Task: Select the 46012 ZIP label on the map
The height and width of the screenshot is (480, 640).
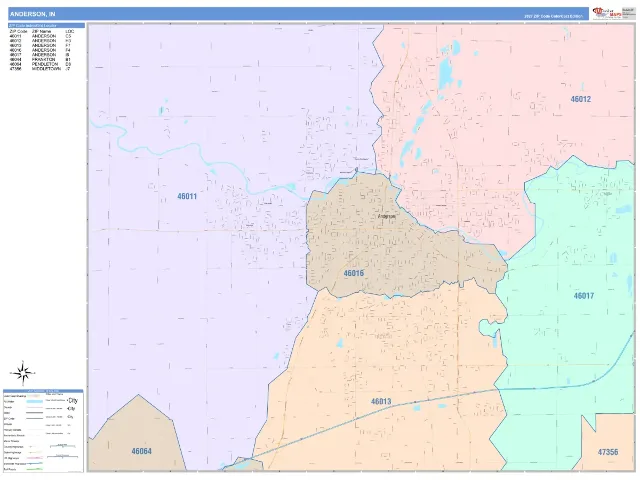Action: (x=580, y=99)
